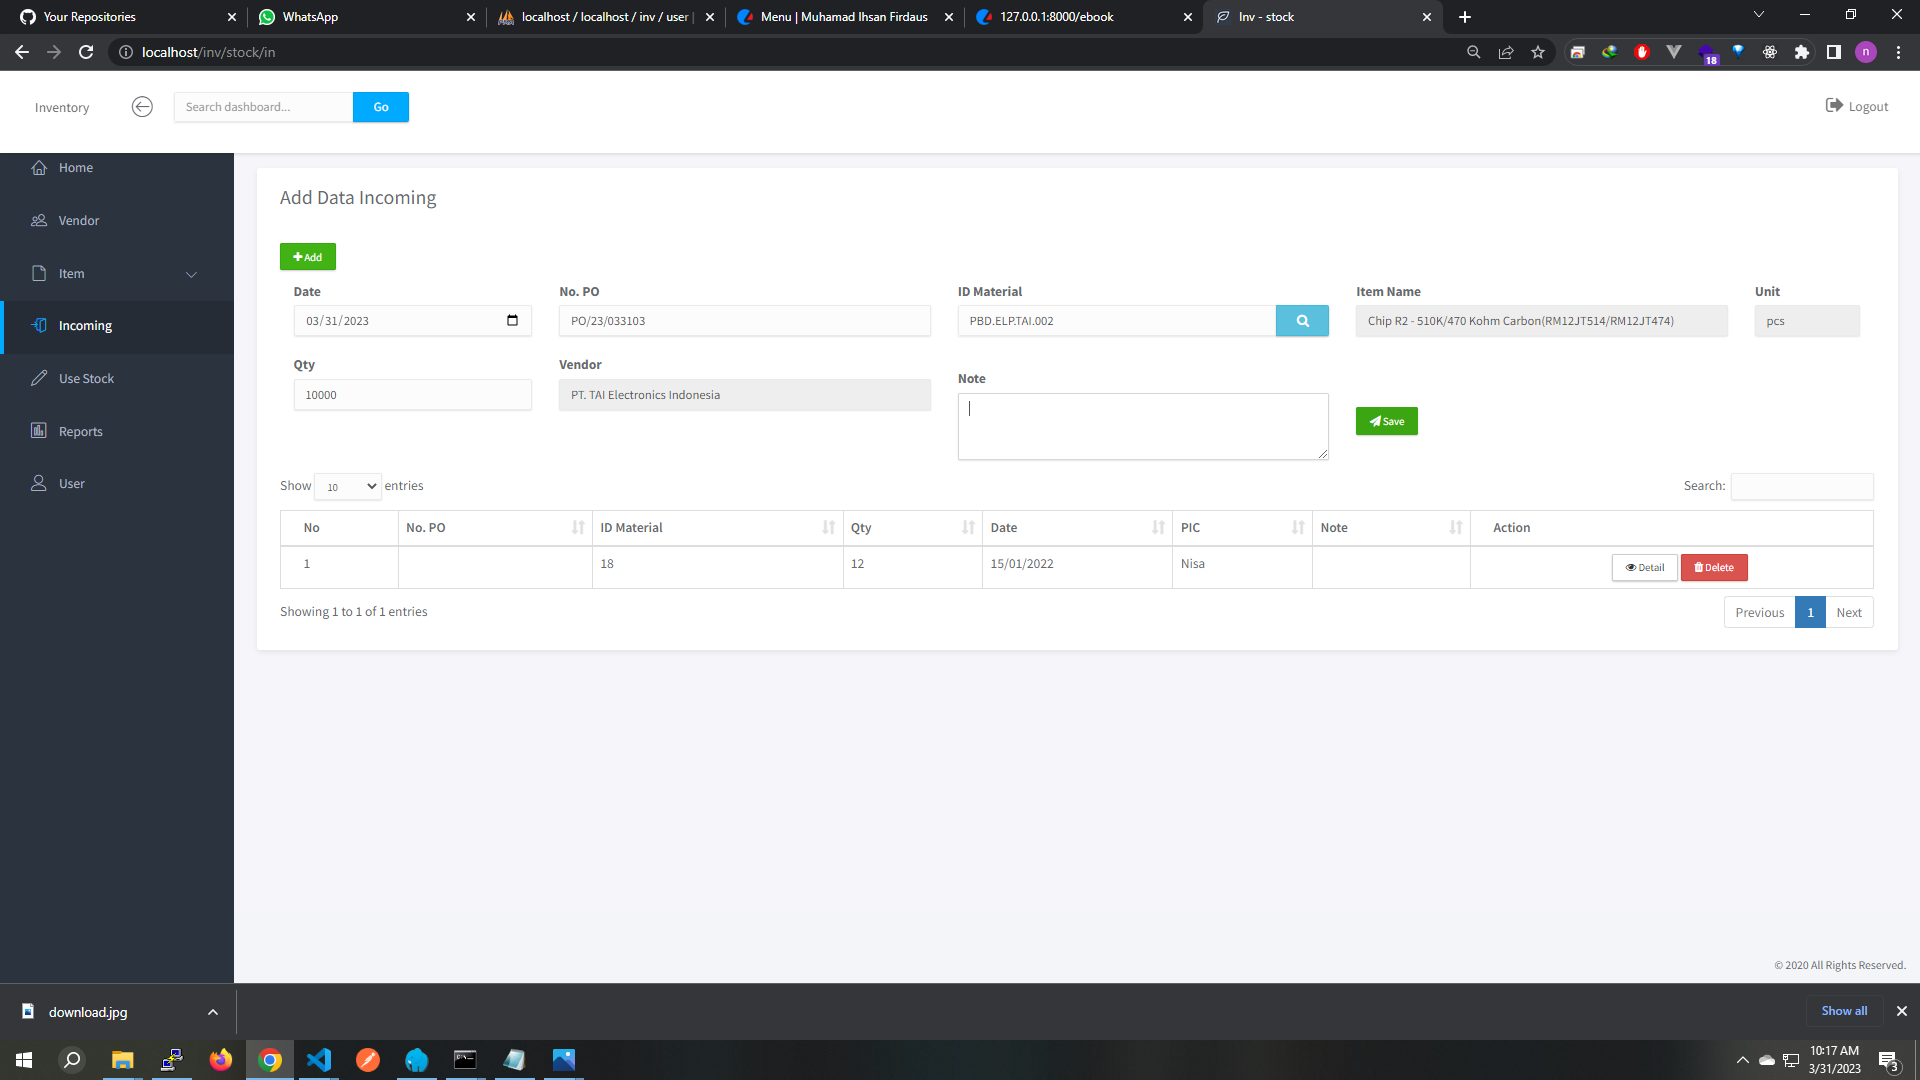Open Chrome three-dot menu
Screen dimensions: 1920x1080
[1898, 52]
